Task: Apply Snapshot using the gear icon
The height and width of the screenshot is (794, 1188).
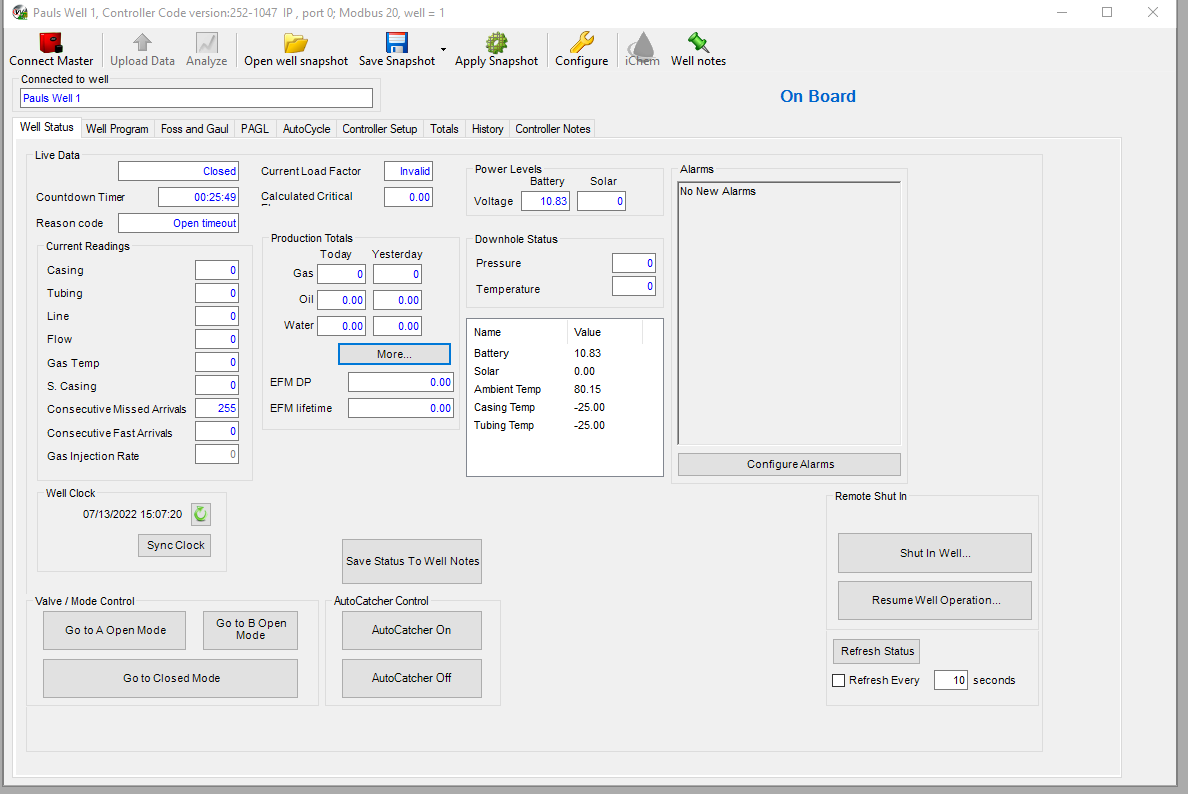Action: click(496, 42)
